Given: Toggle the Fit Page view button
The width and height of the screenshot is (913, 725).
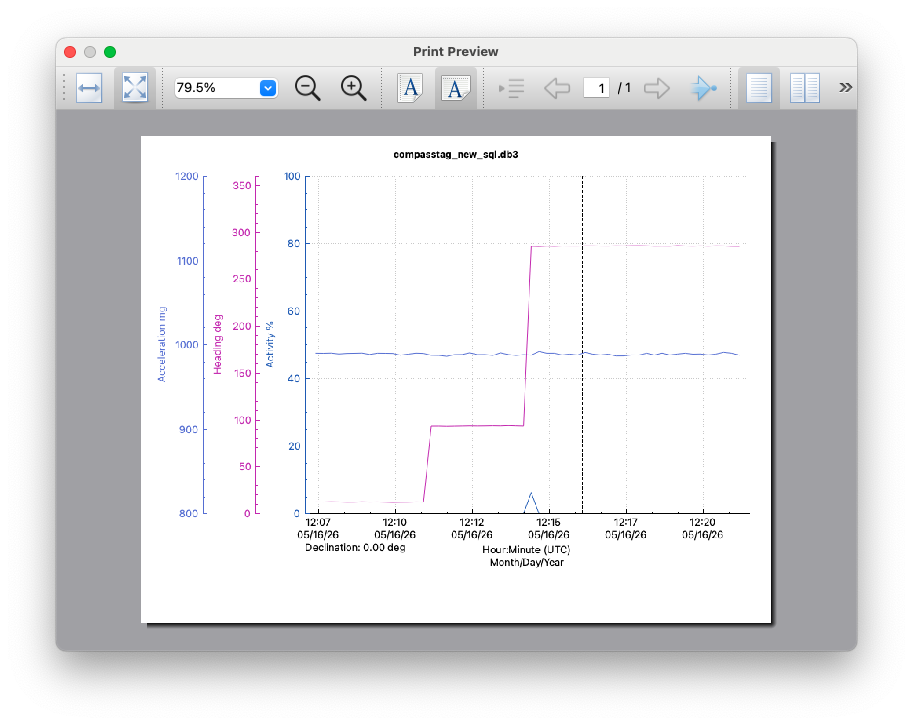Looking at the screenshot, I should point(135,88).
